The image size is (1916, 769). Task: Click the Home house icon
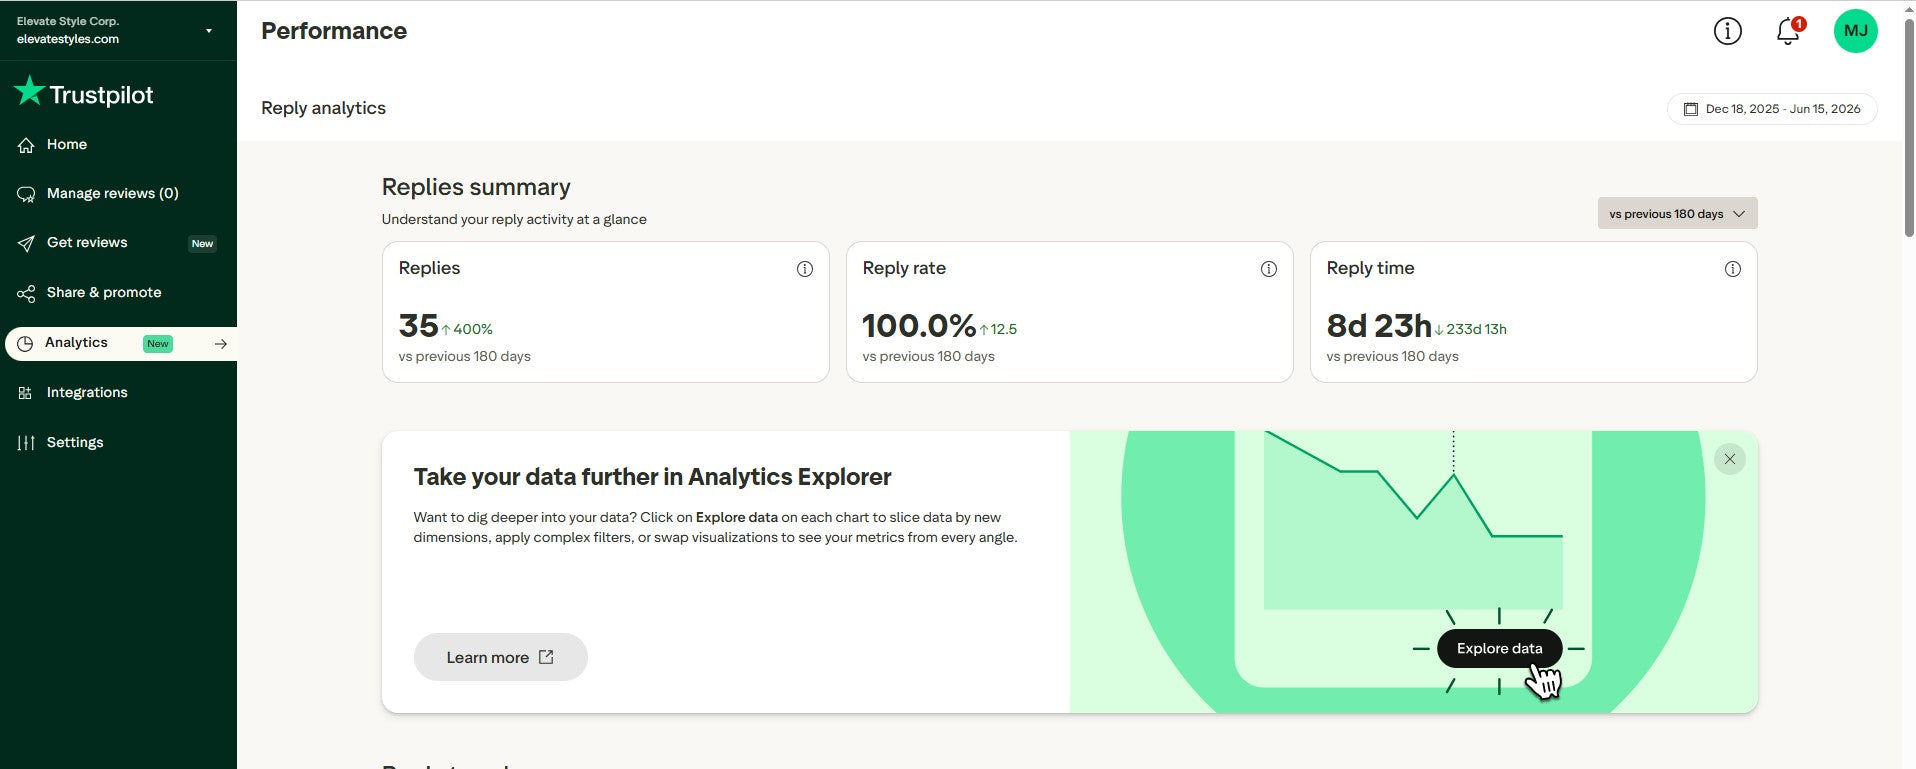click(x=26, y=145)
